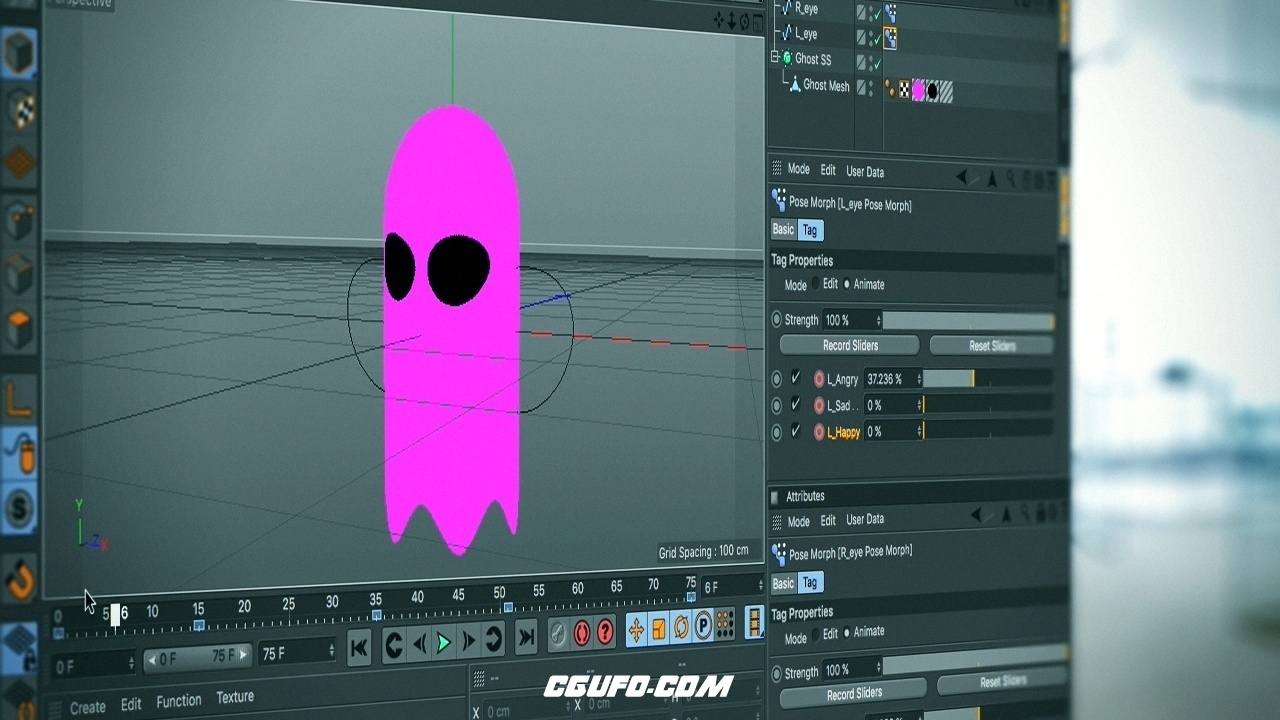Enable the orange magnet snapping icon

tap(20, 577)
